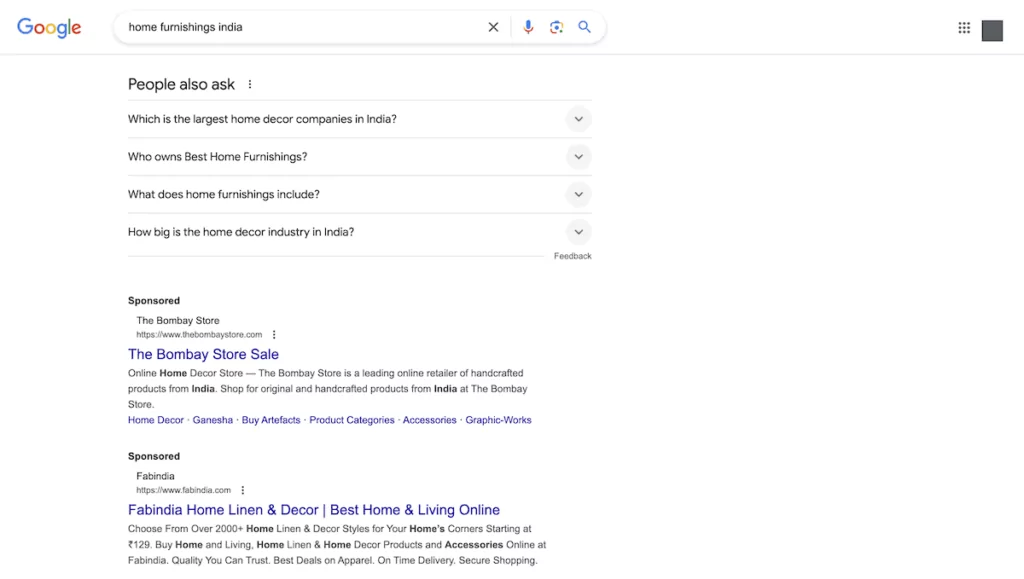This screenshot has width=1024, height=579.
Task: Click The Bombay Store advertiser name
Action: [178, 321]
